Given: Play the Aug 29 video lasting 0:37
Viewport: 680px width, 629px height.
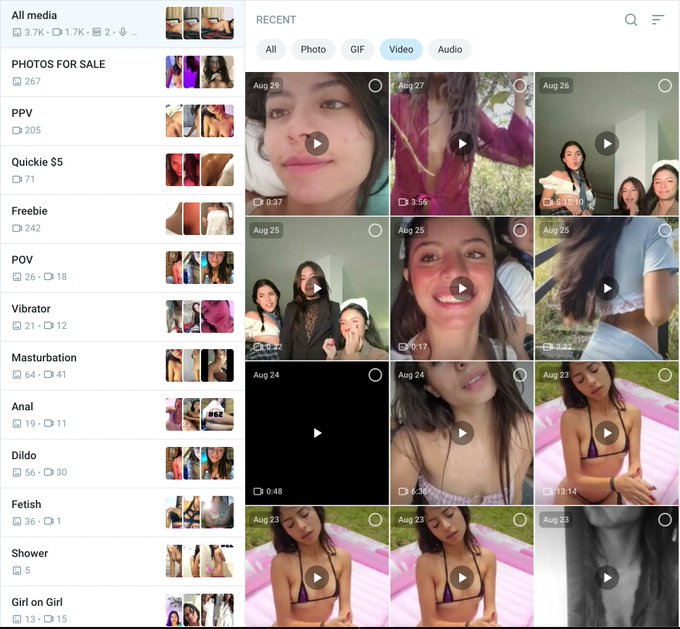Looking at the screenshot, I should (317, 144).
